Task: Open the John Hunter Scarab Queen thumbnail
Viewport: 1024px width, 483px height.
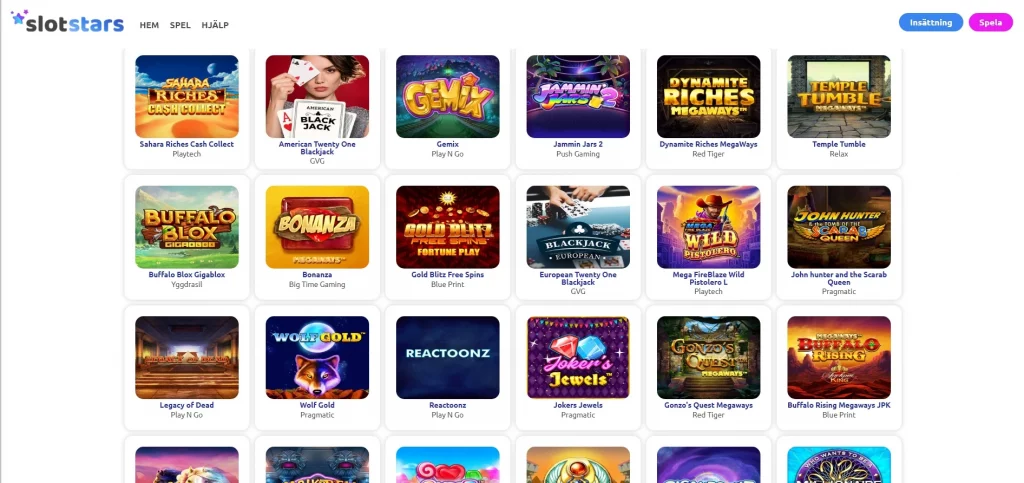Action: coord(839,227)
